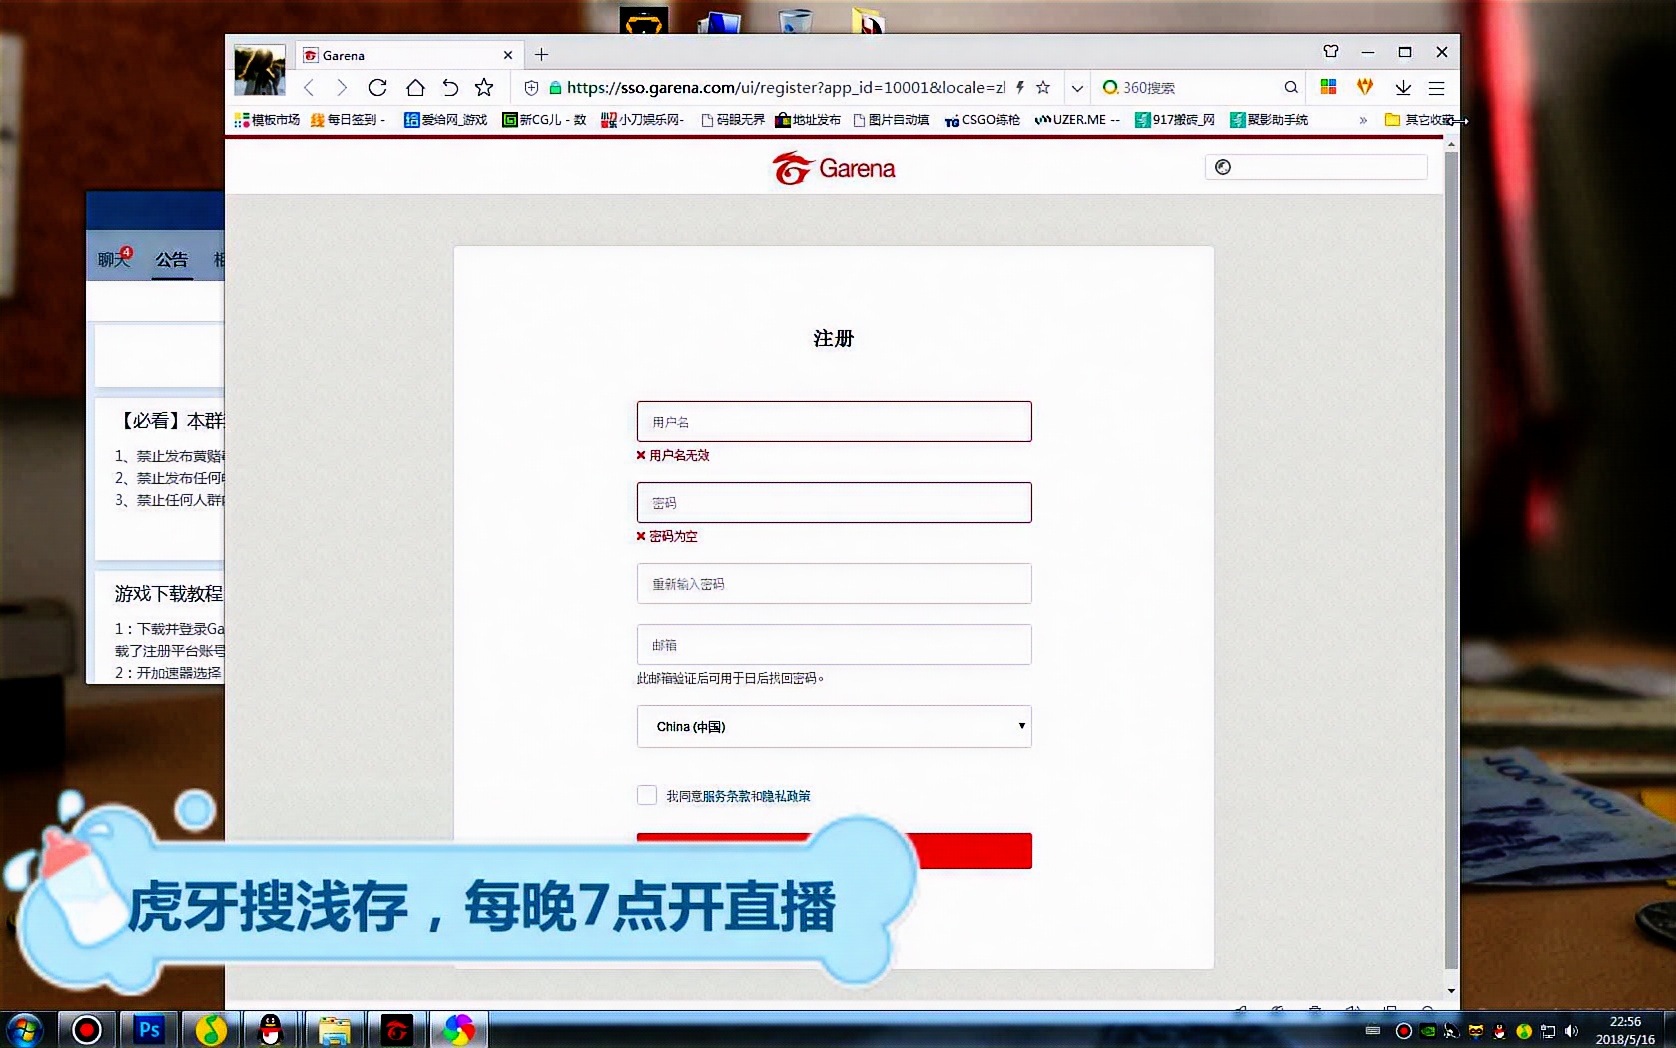Click the skin shirt icon in title bar
The width and height of the screenshot is (1676, 1048).
point(1331,52)
